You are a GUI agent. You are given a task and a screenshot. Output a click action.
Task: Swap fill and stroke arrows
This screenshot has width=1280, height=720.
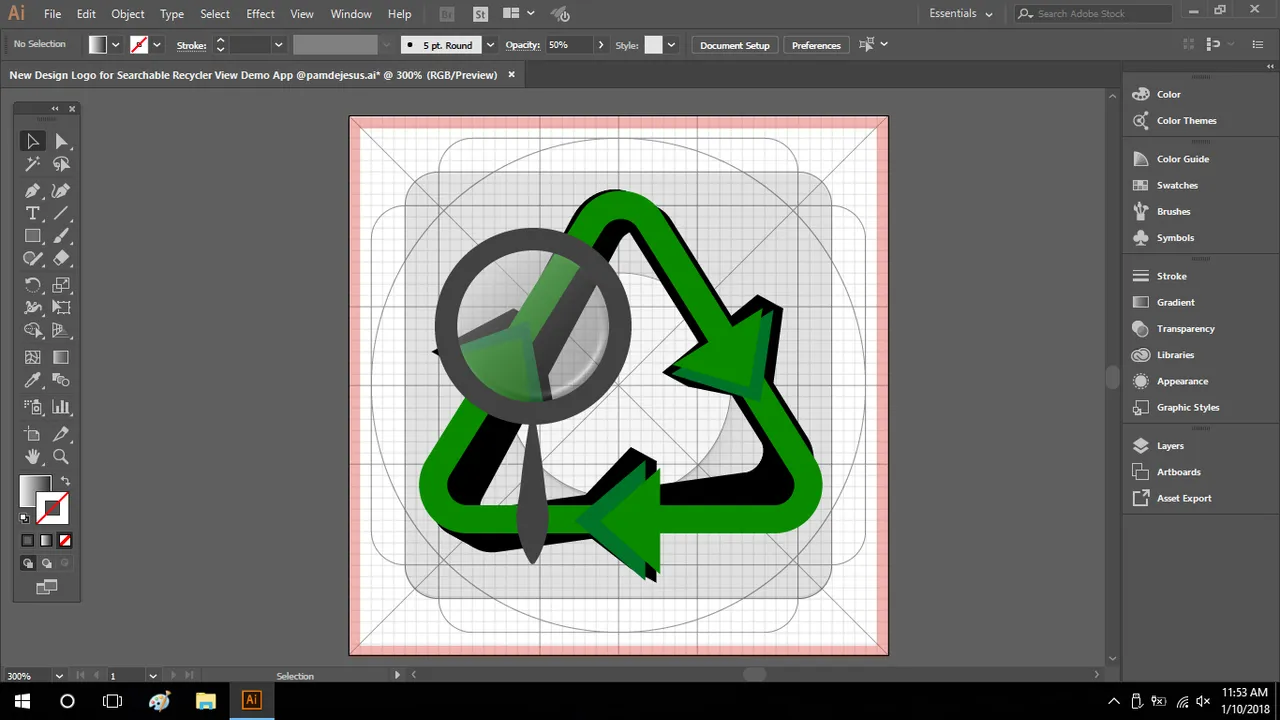click(66, 482)
